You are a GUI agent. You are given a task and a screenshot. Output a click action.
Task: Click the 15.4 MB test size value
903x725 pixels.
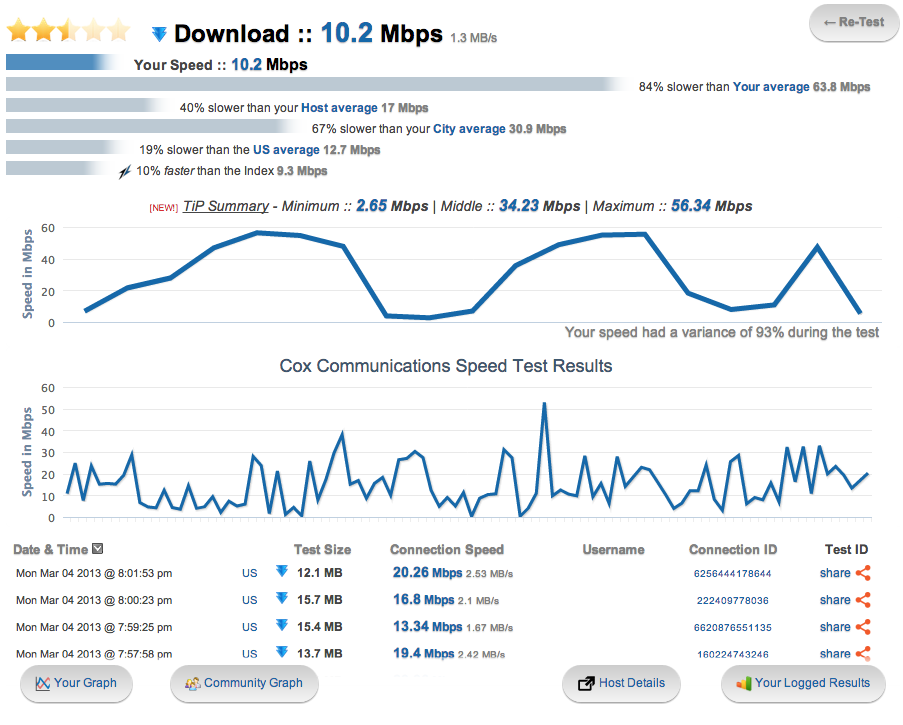pos(320,627)
